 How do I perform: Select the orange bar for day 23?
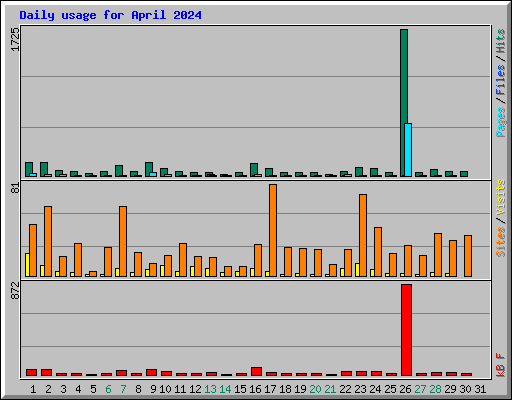[363, 235]
